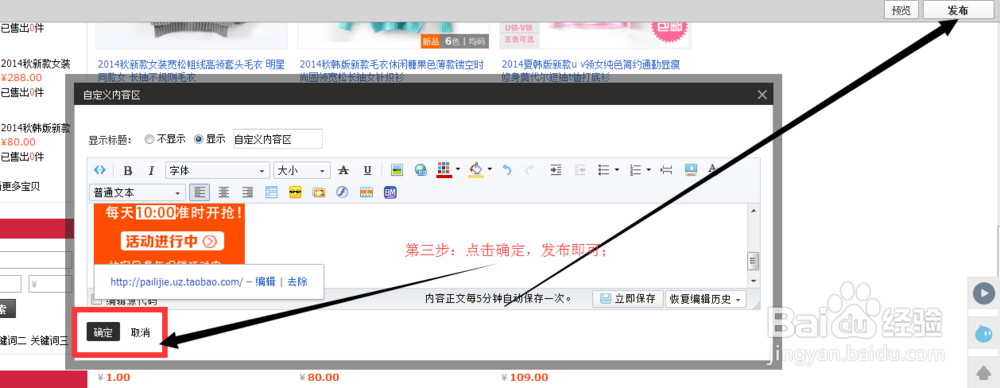Image resolution: width=1000 pixels, height=388 pixels.
Task: Redo edit in editor toolbar
Action: pyautogui.click(x=529, y=170)
